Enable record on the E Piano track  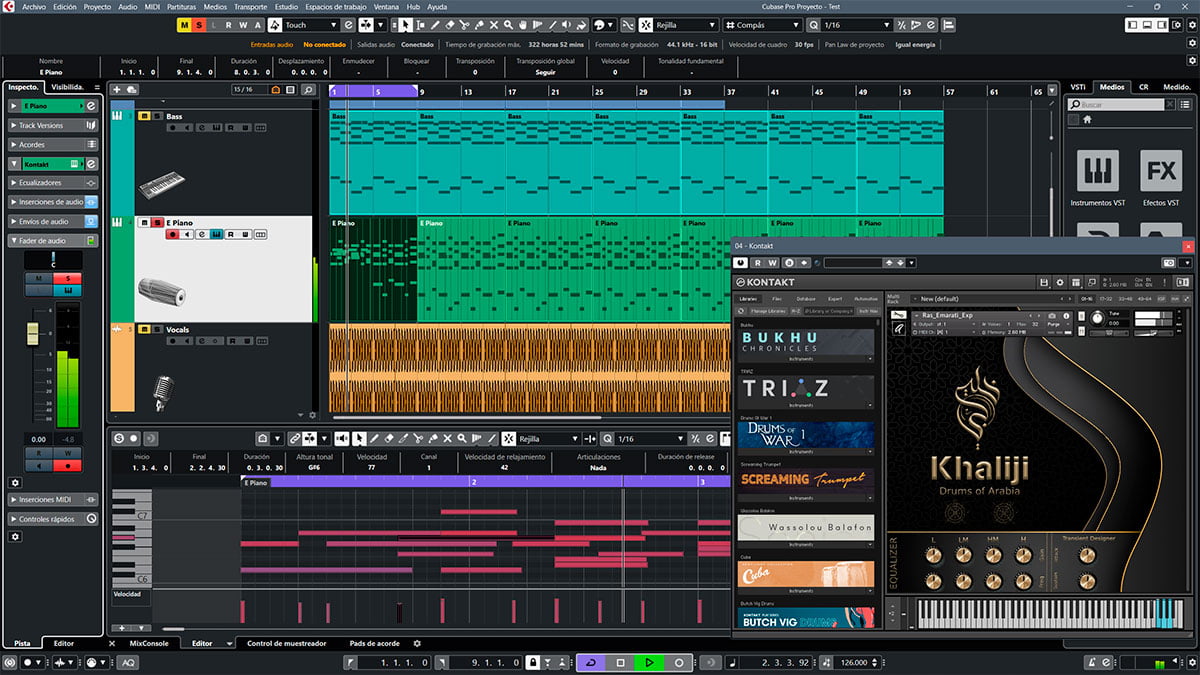(172, 234)
